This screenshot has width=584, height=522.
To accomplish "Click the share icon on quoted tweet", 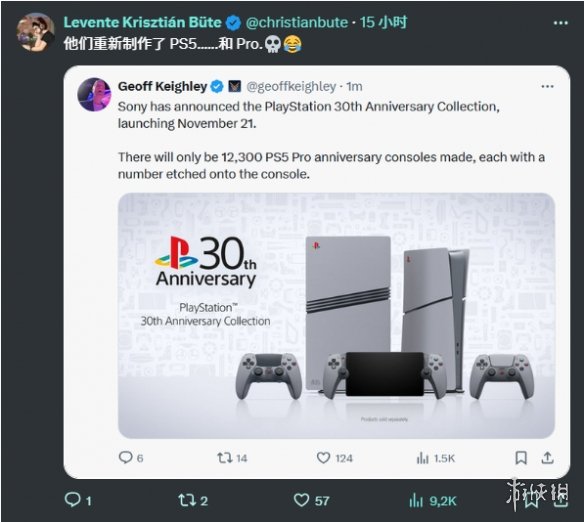I will pyautogui.click(x=547, y=458).
